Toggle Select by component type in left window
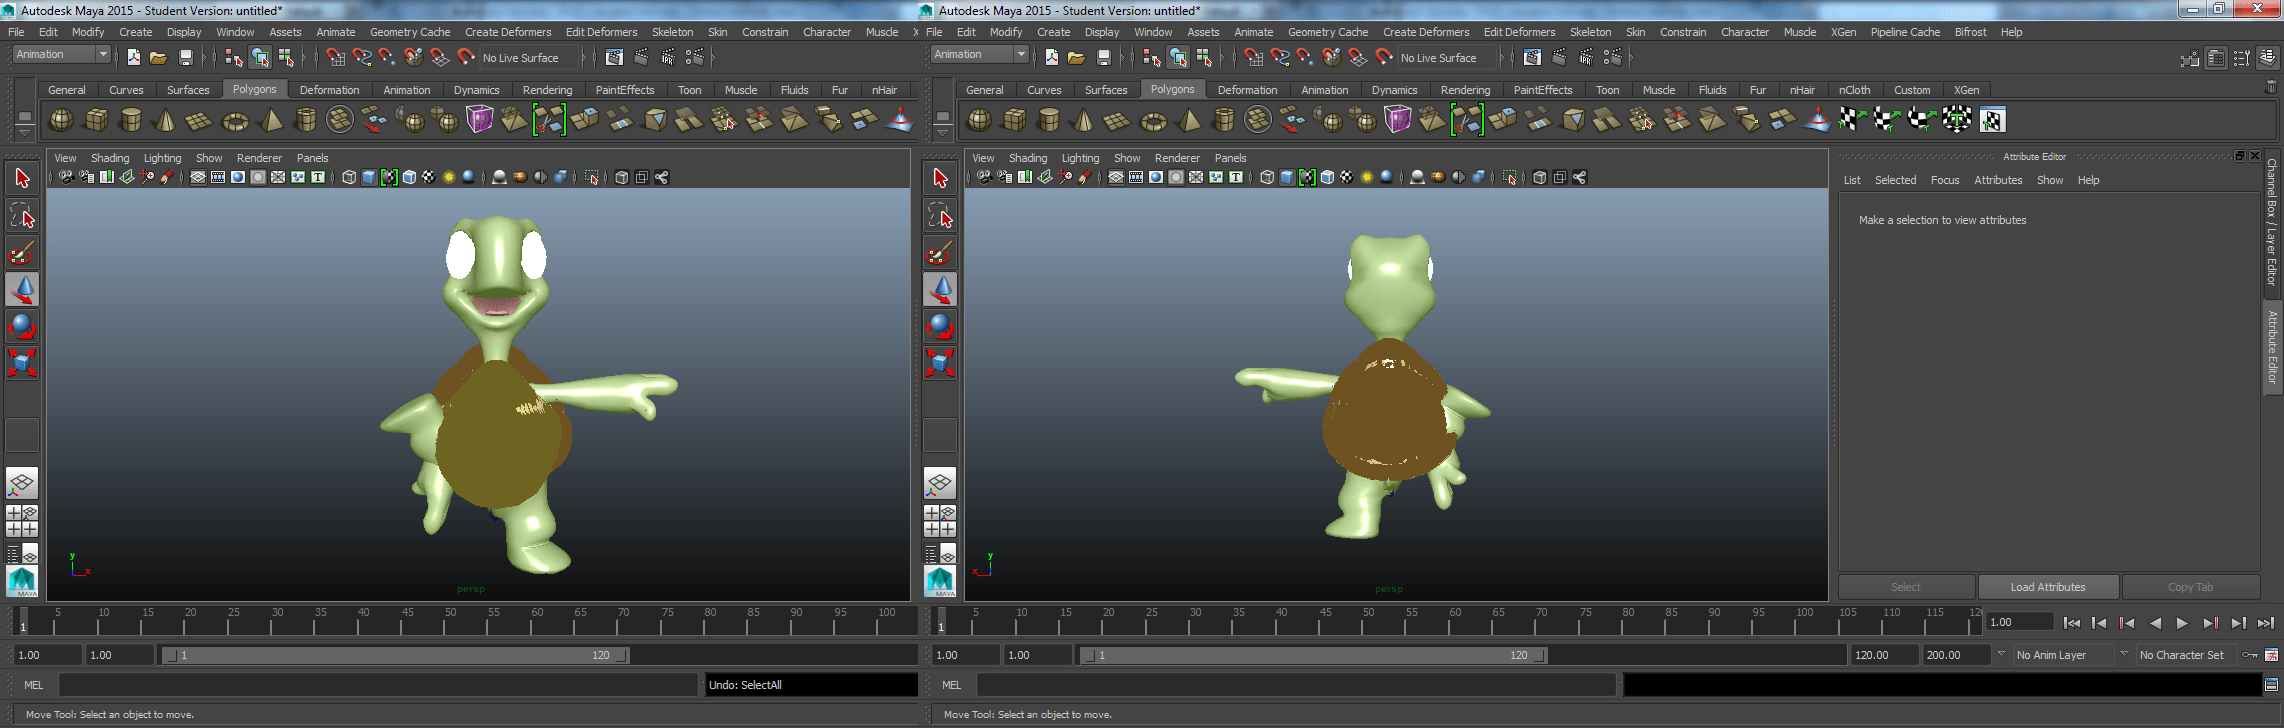Viewport: 2284px width, 728px height. tap(286, 57)
